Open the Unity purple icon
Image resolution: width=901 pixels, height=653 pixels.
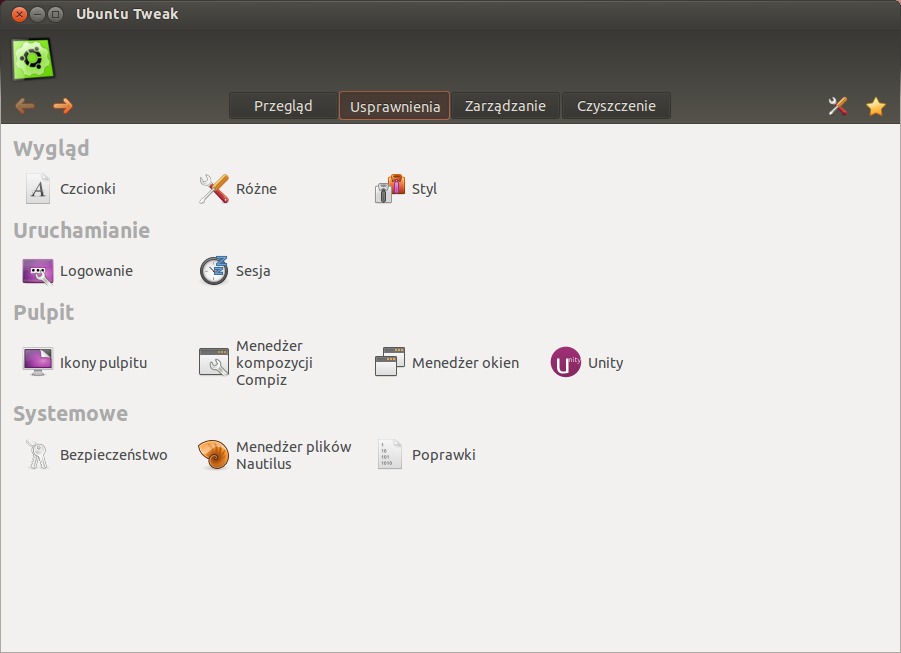[565, 362]
